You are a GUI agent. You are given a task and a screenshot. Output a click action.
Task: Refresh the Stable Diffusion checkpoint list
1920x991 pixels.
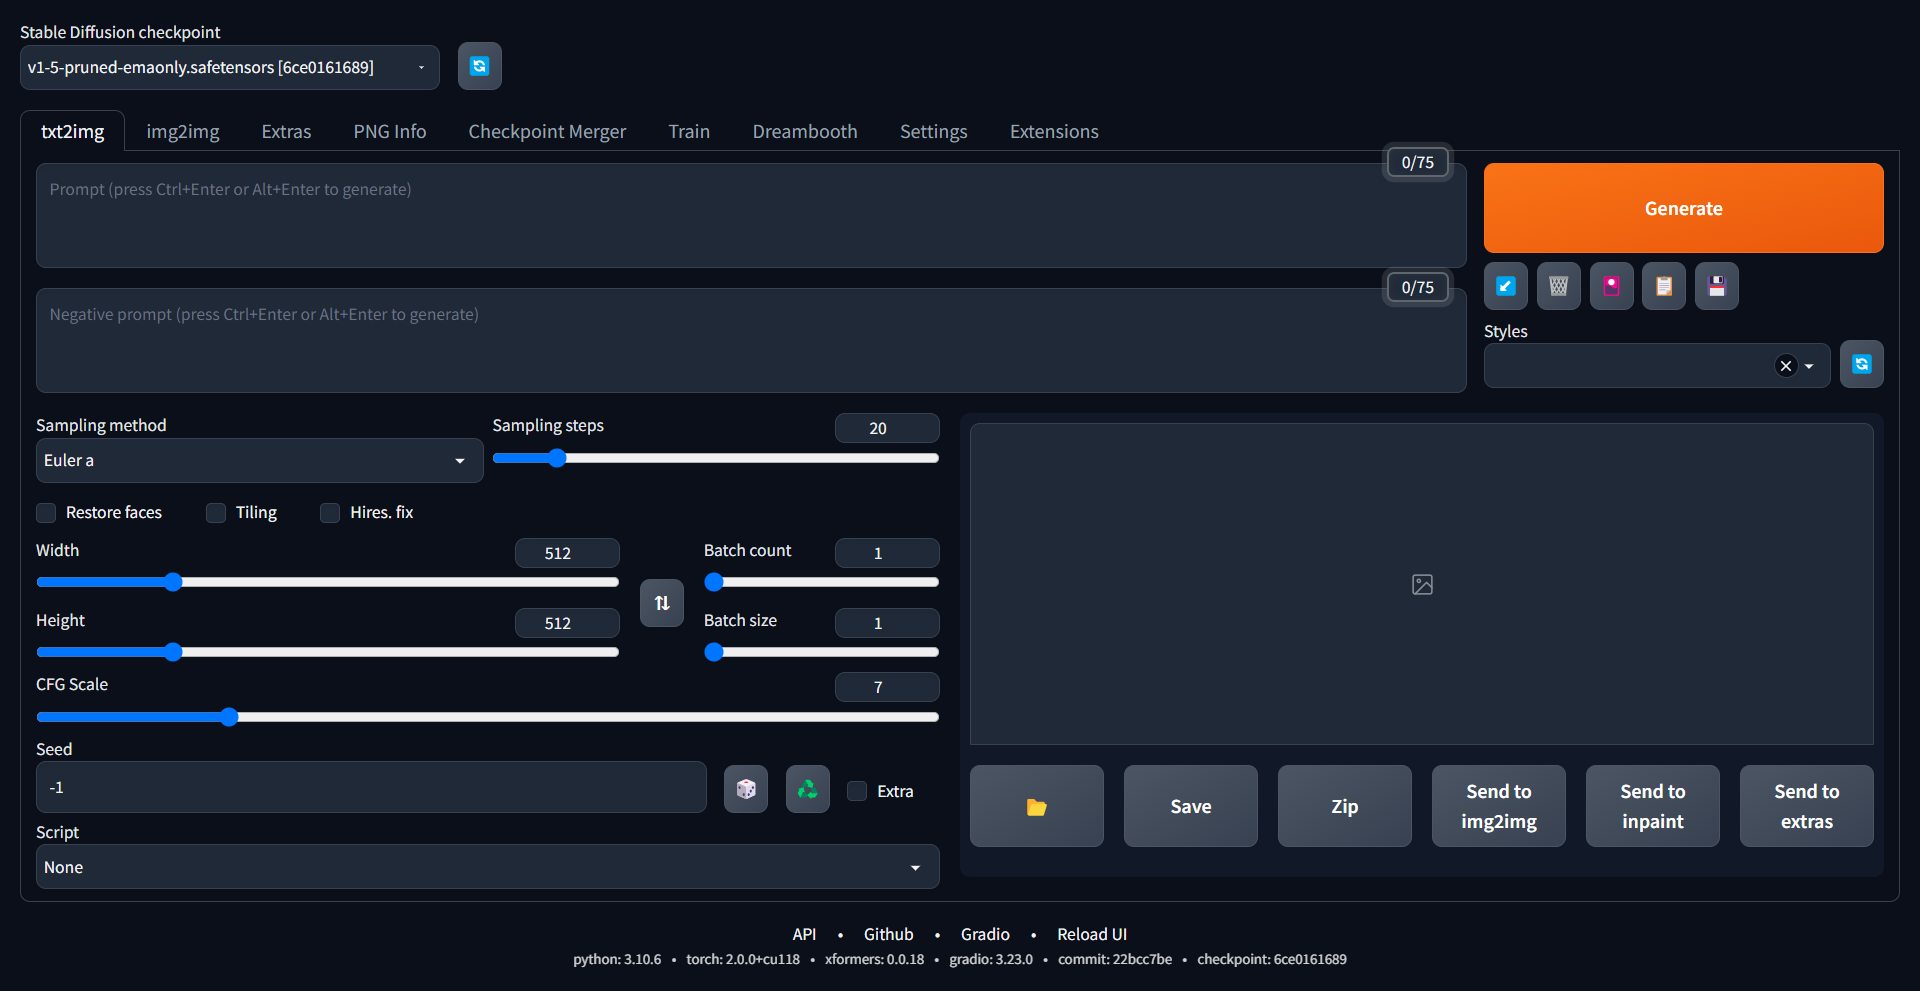[x=480, y=66]
